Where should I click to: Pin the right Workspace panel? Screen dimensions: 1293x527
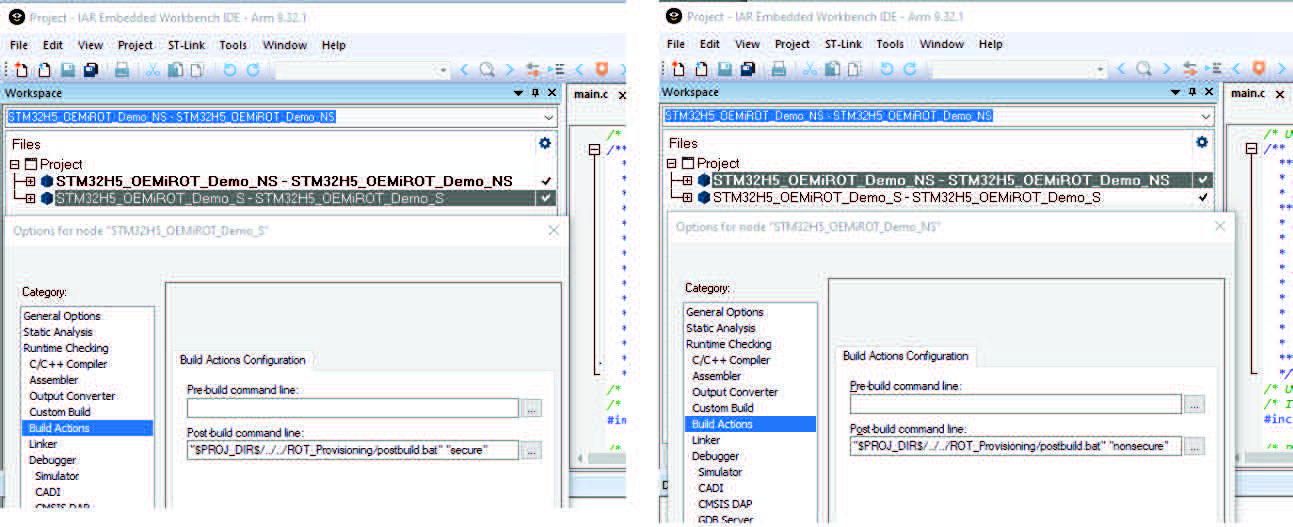coord(1193,92)
